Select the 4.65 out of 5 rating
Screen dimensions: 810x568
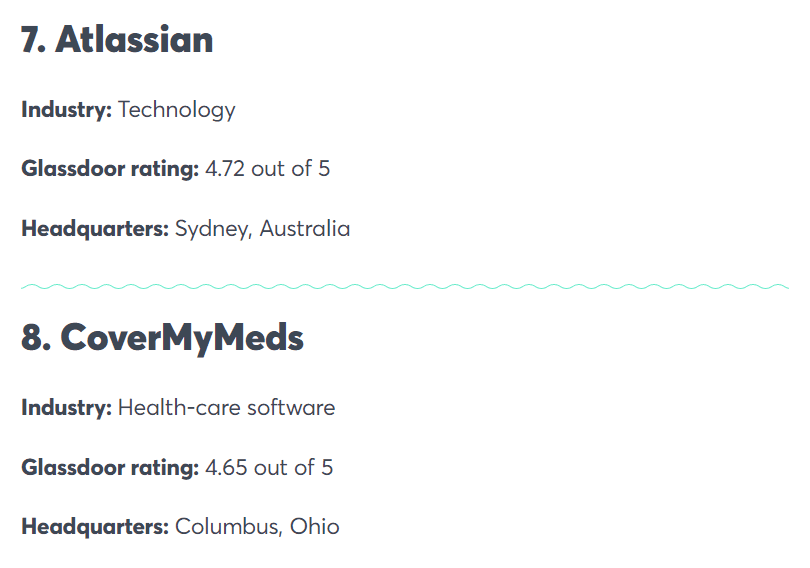269,467
